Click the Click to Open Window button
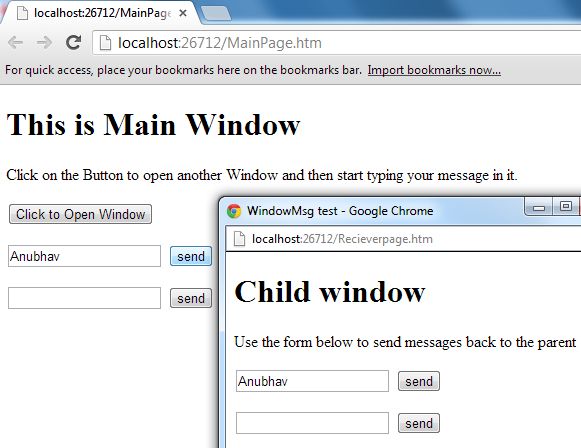The width and height of the screenshot is (581, 448). (80, 214)
